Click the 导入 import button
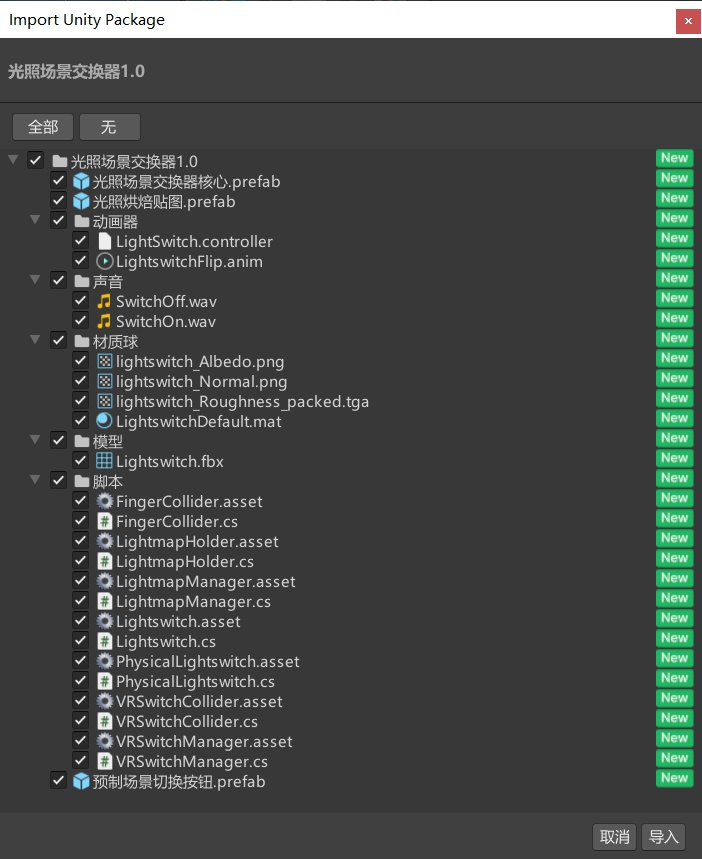 [x=663, y=837]
